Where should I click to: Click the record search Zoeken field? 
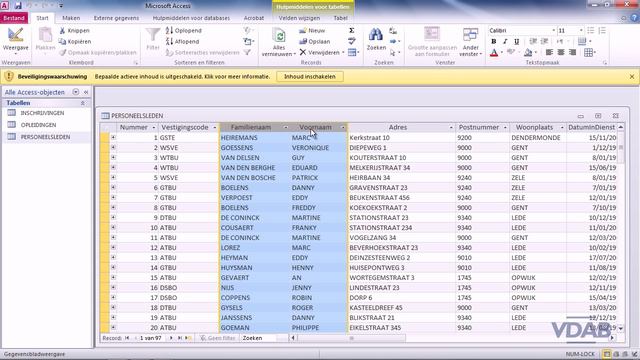(x=264, y=338)
